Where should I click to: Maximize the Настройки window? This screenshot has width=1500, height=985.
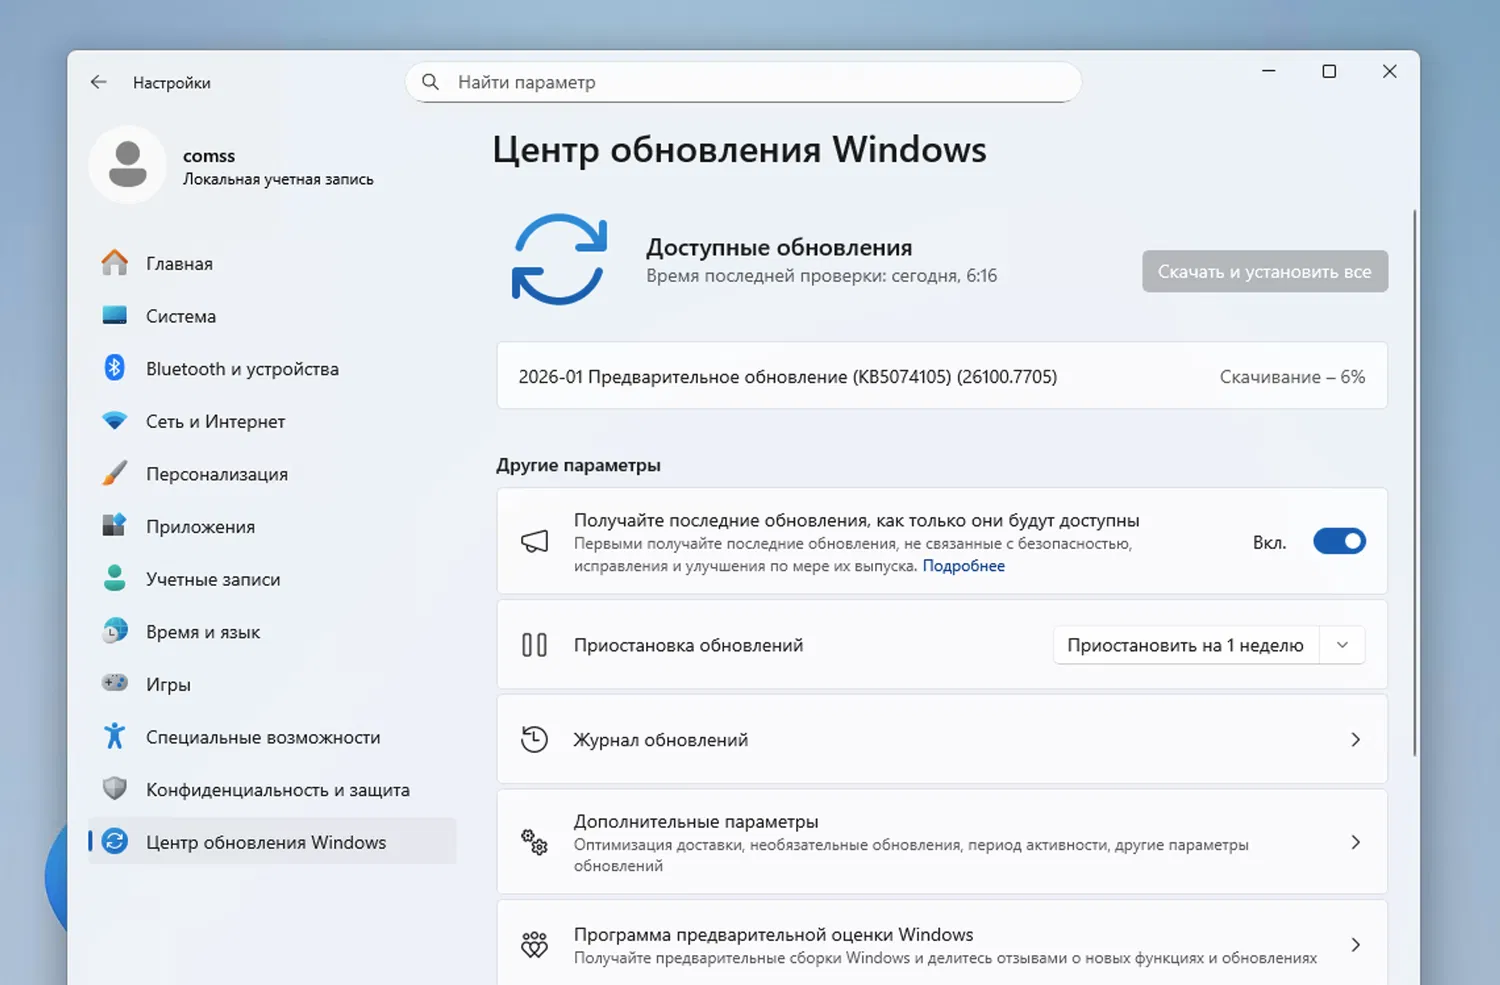tap(1329, 71)
